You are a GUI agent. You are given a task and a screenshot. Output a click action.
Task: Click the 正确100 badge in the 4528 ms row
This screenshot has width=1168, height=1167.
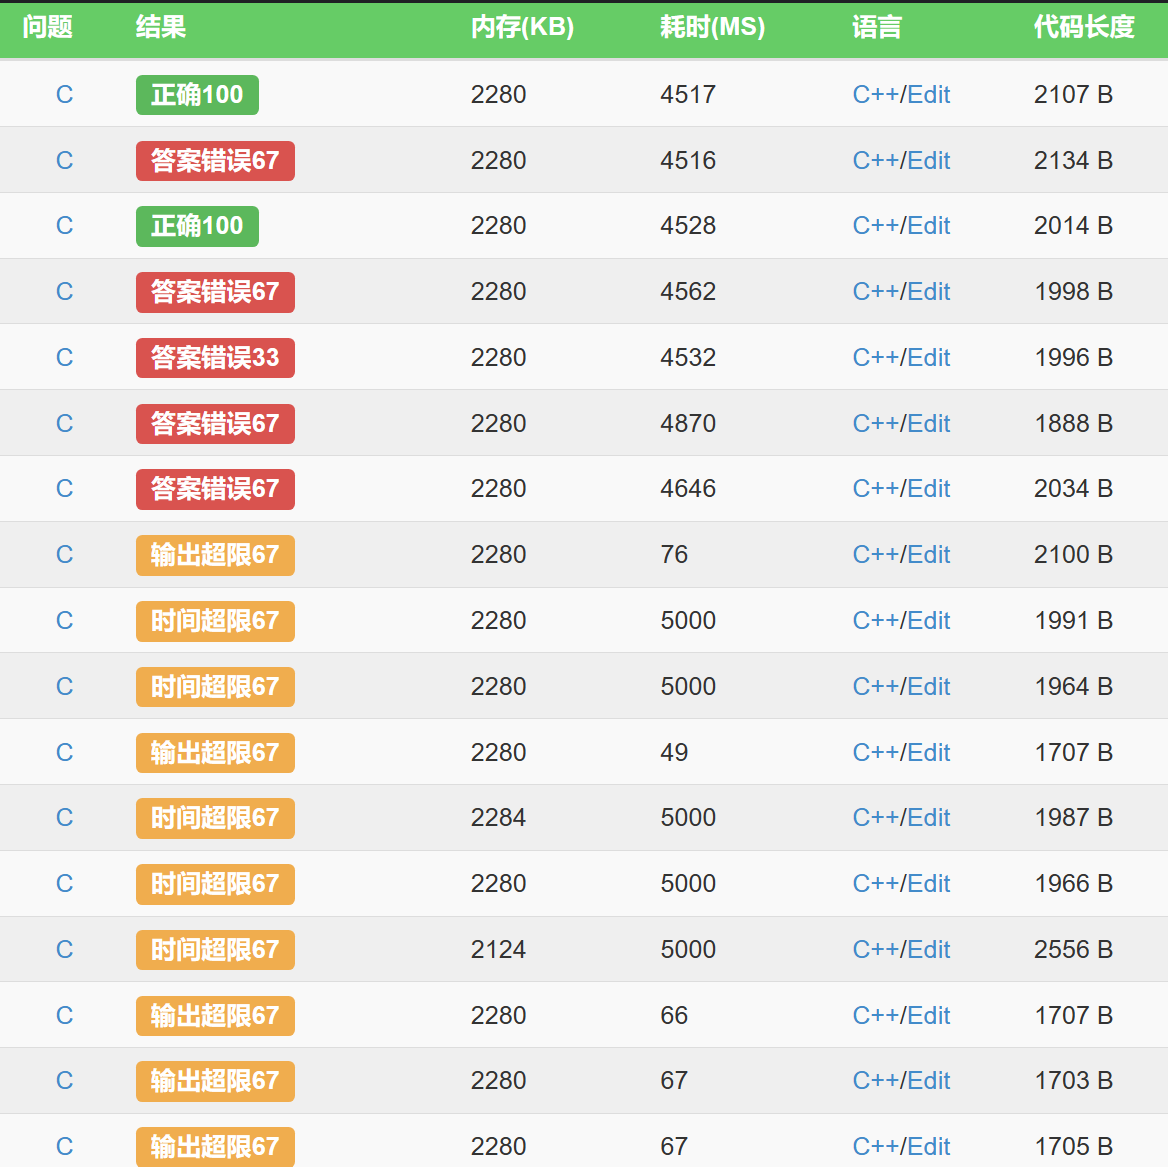[197, 226]
